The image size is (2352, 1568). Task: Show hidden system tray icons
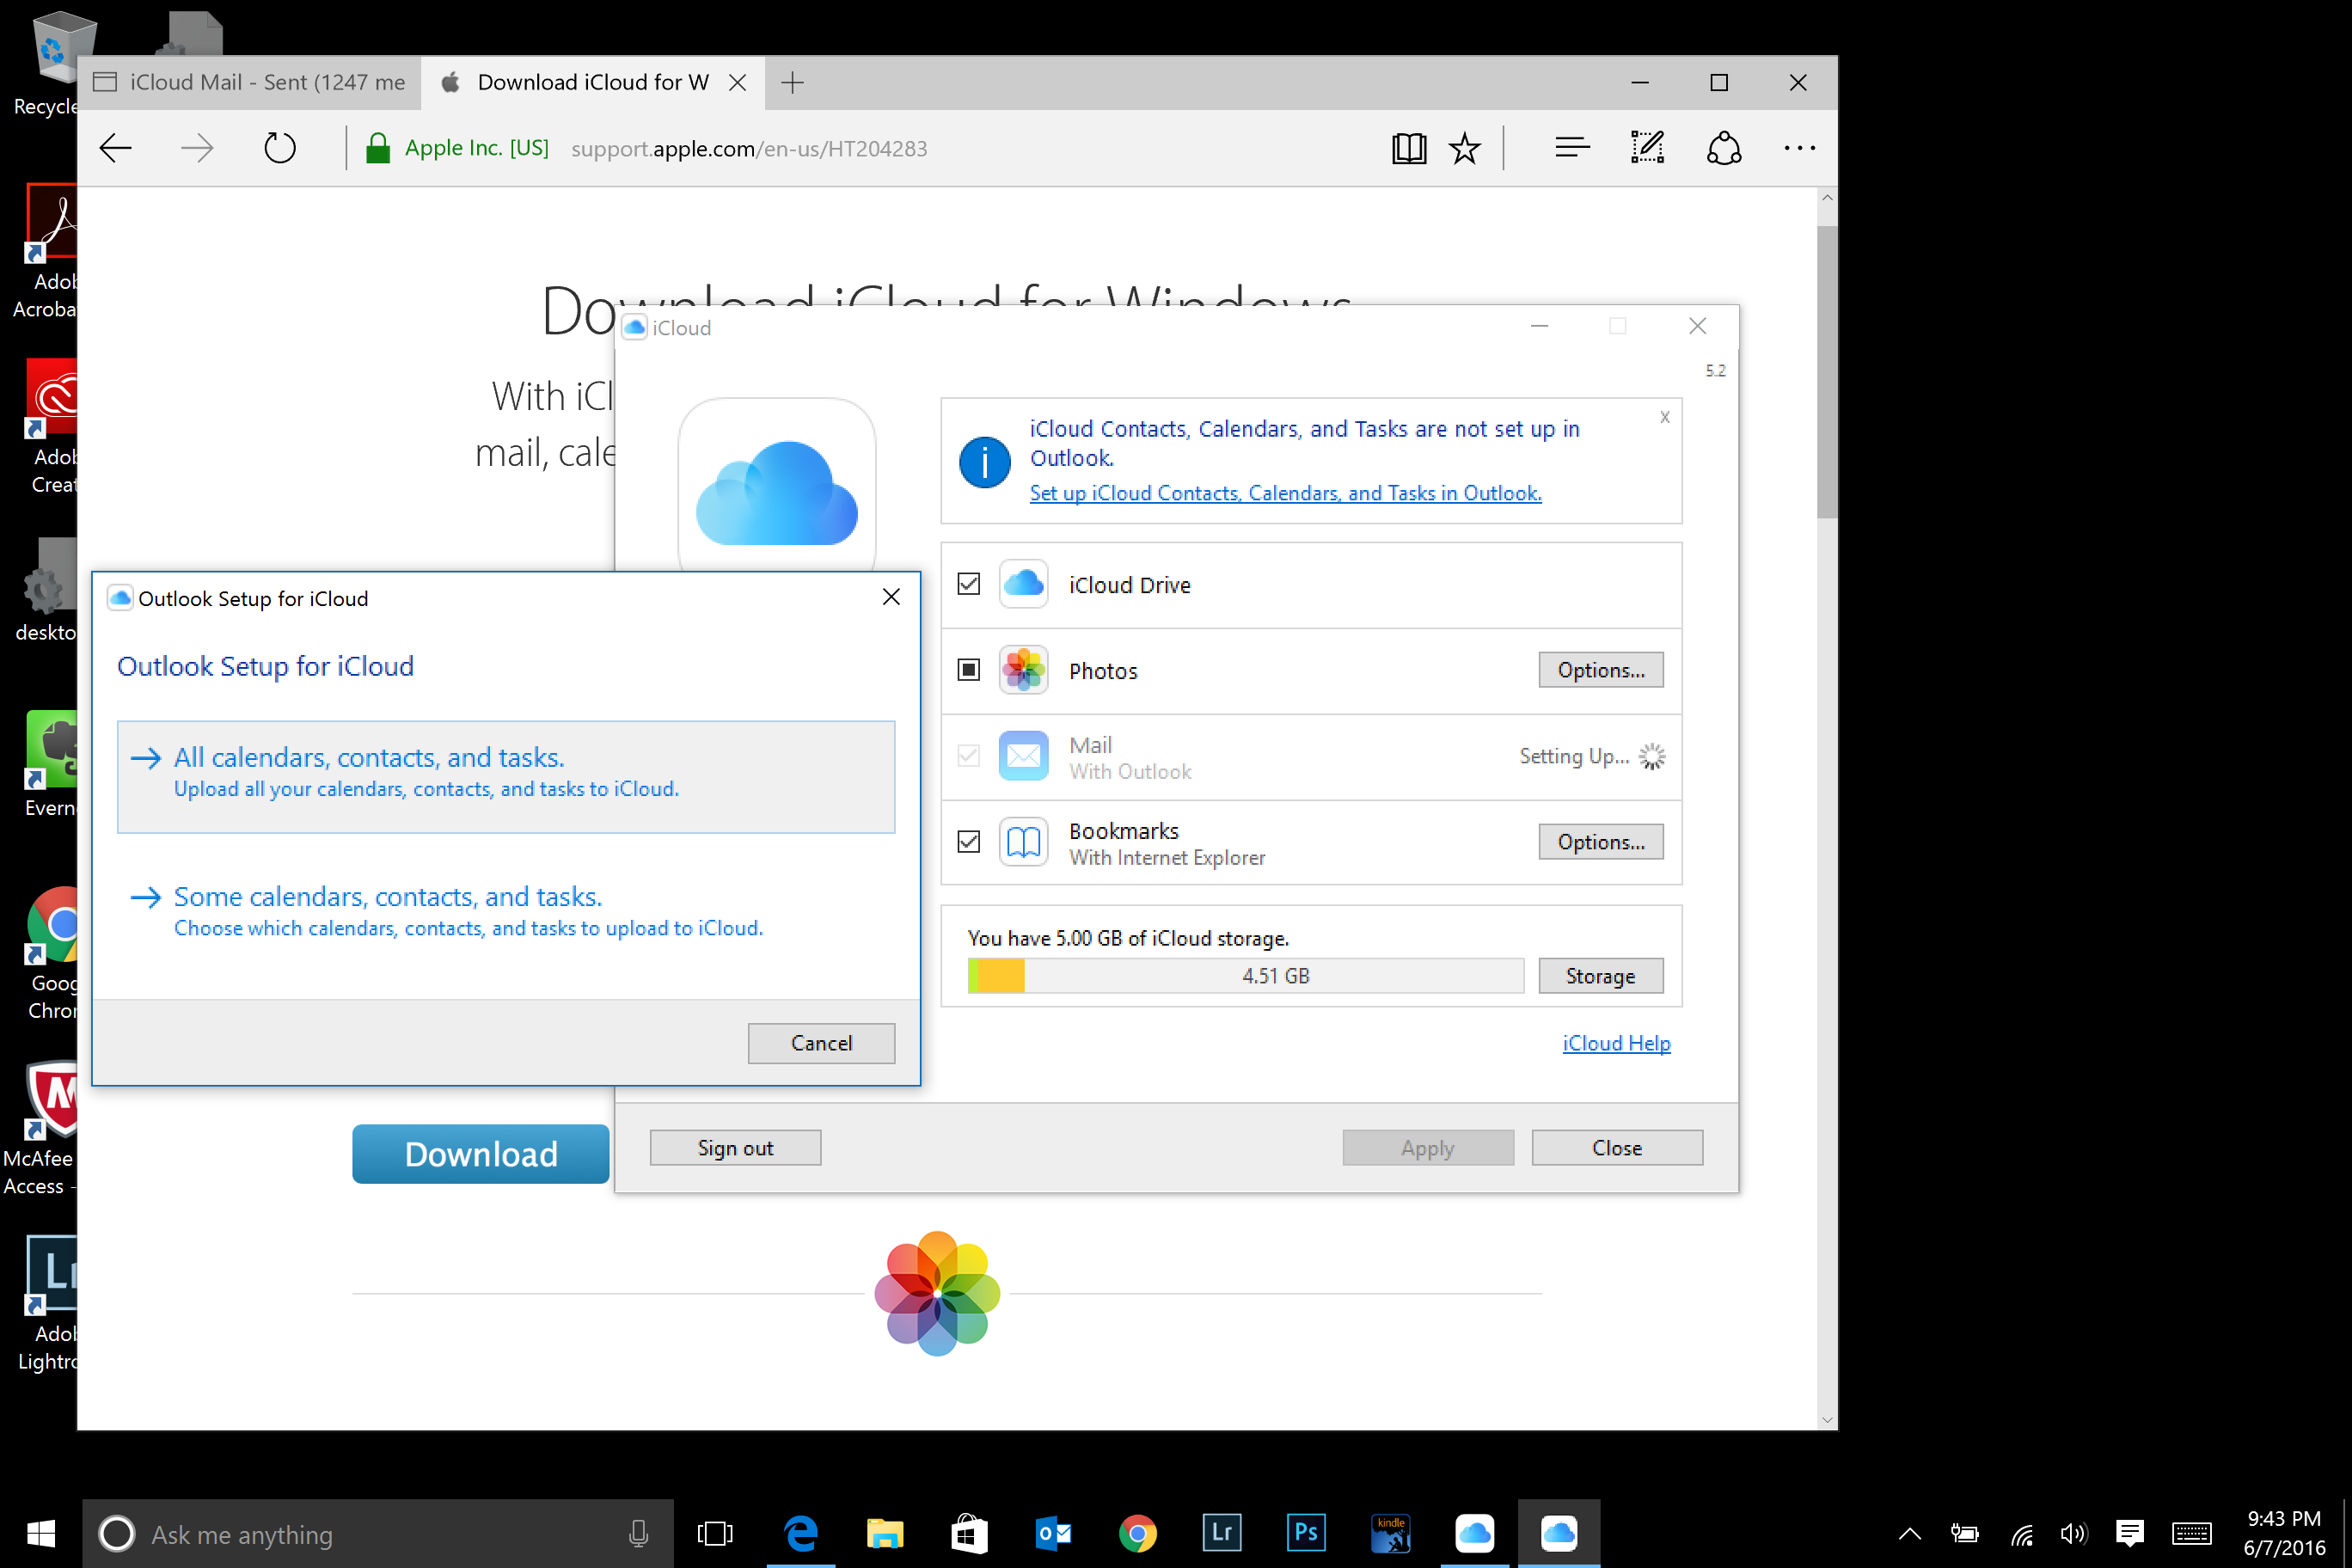click(1910, 1533)
